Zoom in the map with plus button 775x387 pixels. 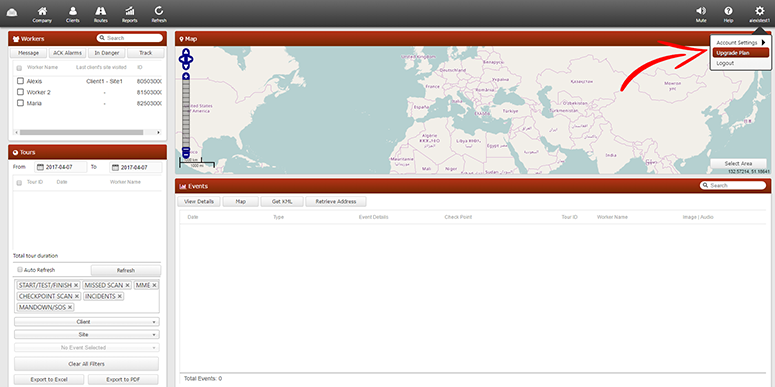coord(186,77)
